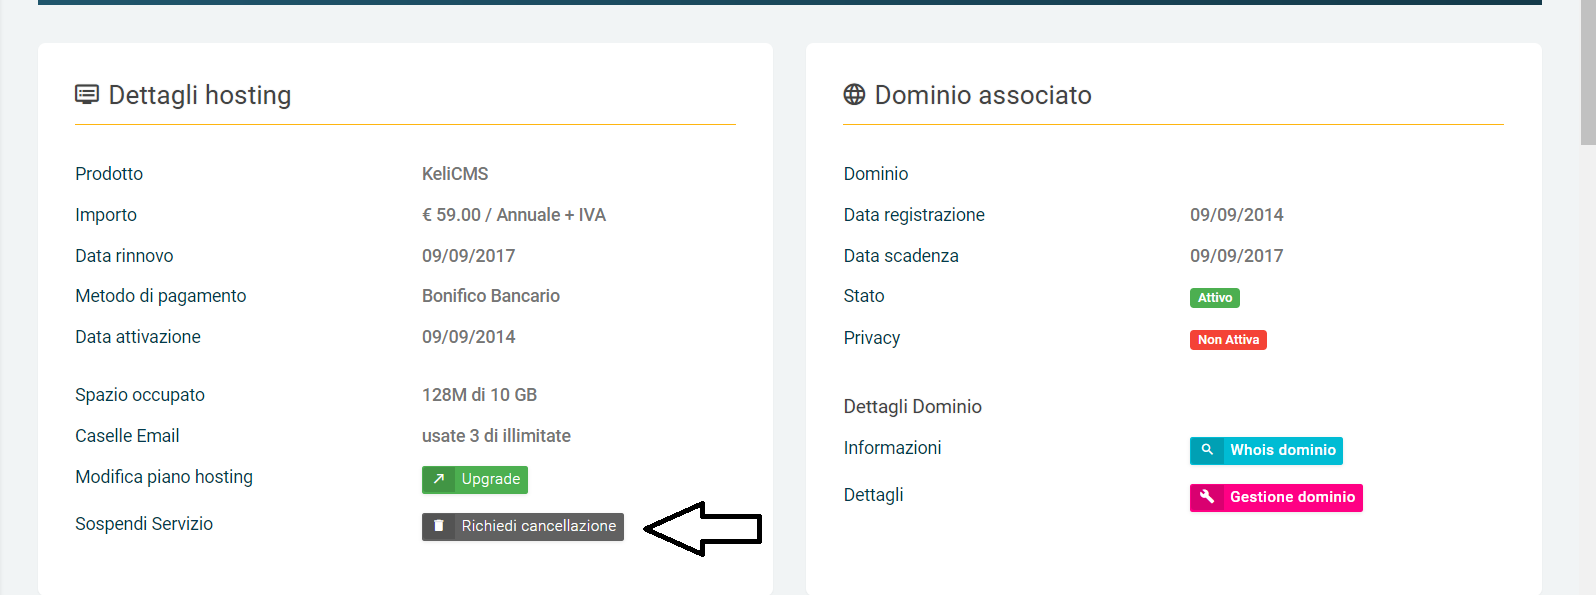Click the Dettagli Dominio subheading

coord(913,407)
